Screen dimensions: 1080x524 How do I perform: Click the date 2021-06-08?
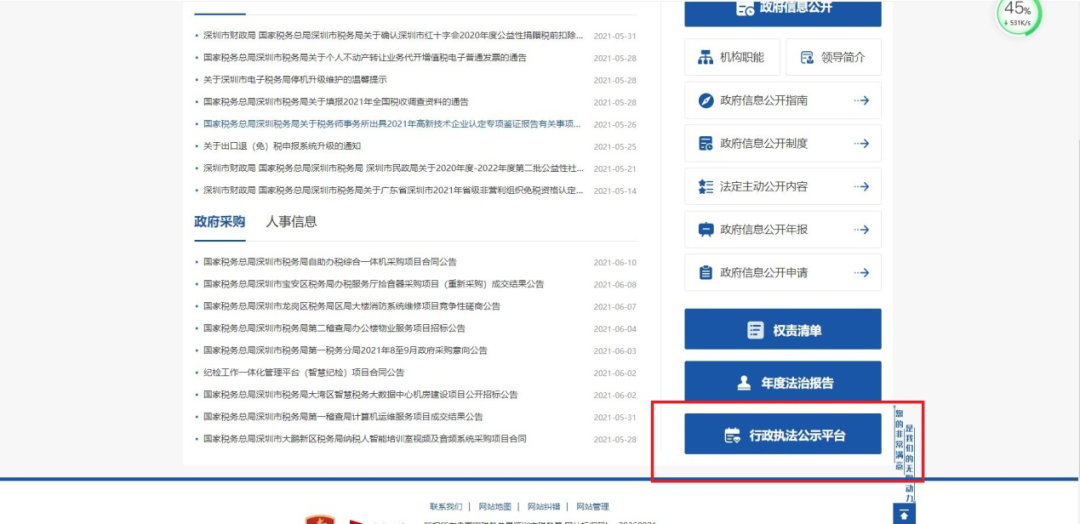(x=615, y=284)
